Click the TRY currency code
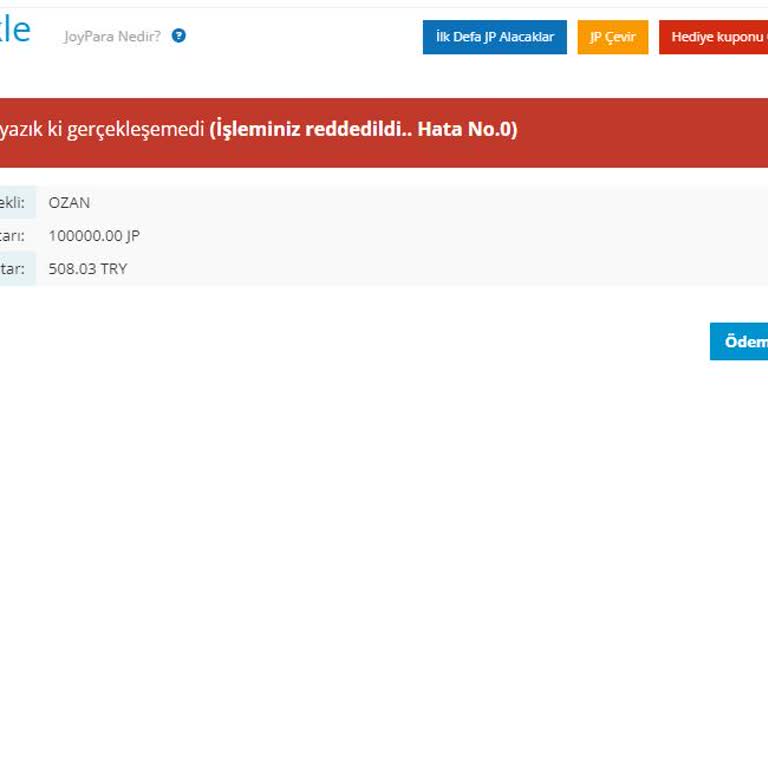This screenshot has height=768, width=768. coord(114,269)
